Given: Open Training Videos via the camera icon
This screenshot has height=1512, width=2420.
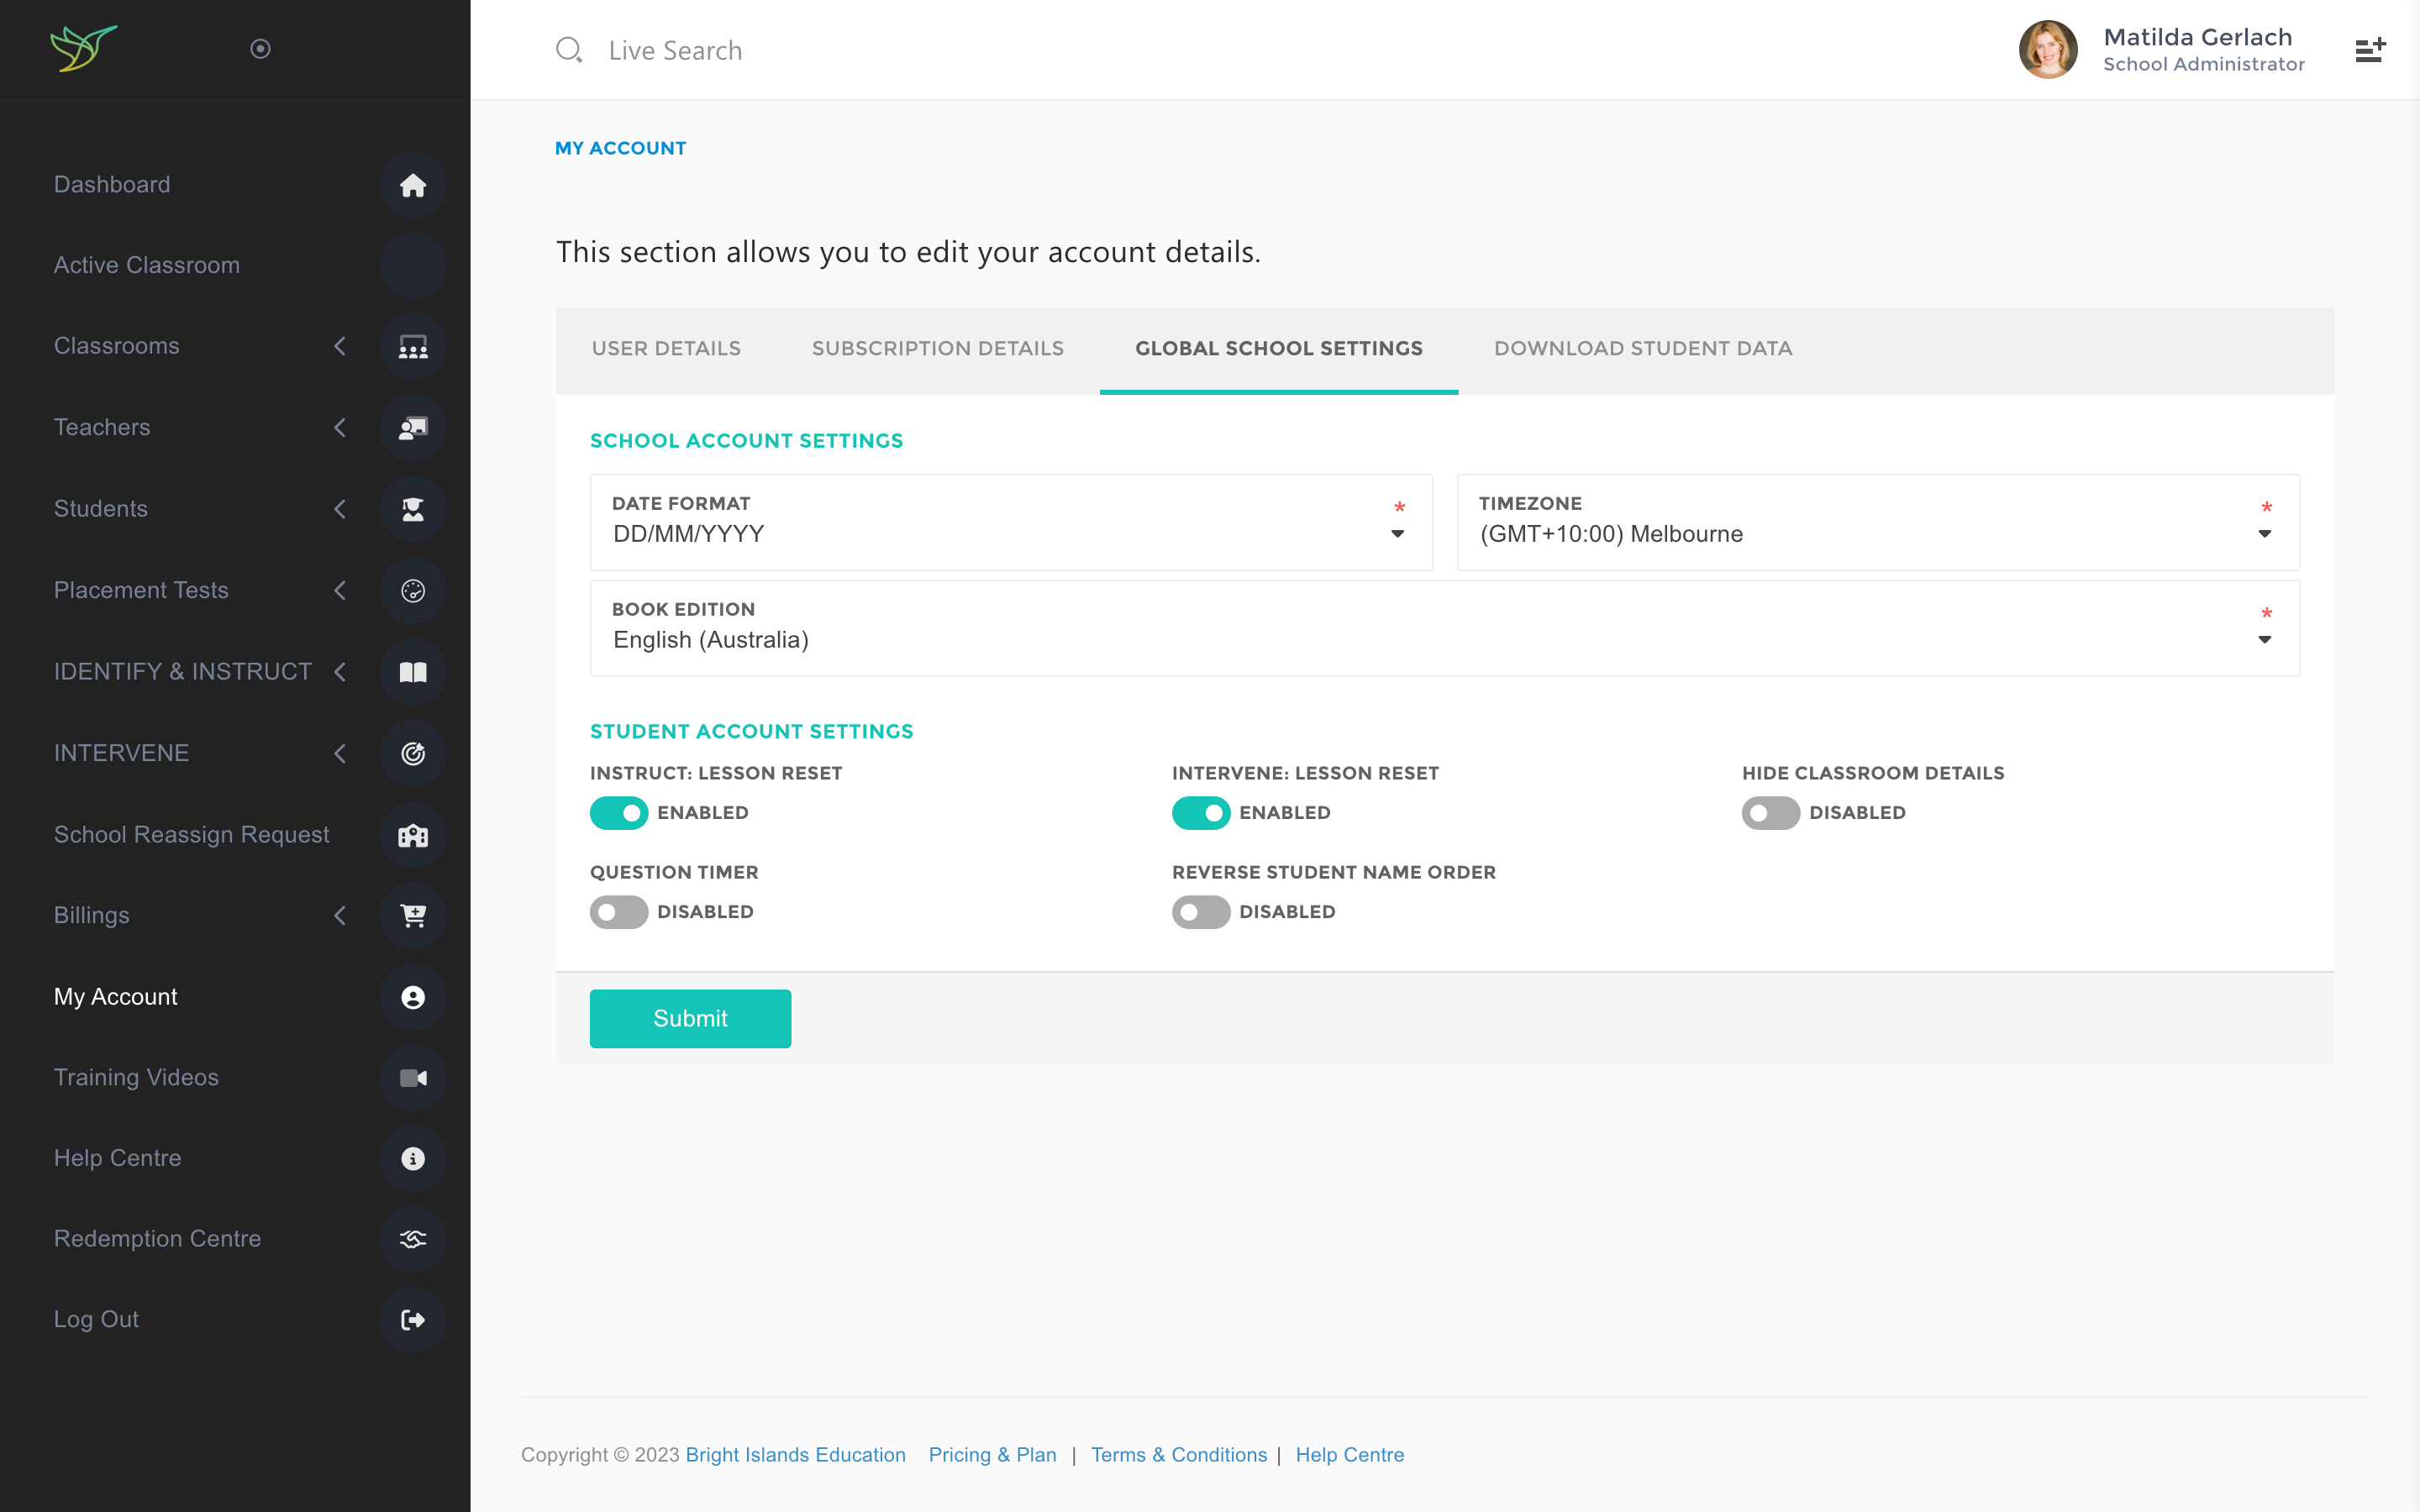Looking at the screenshot, I should pos(413,1077).
